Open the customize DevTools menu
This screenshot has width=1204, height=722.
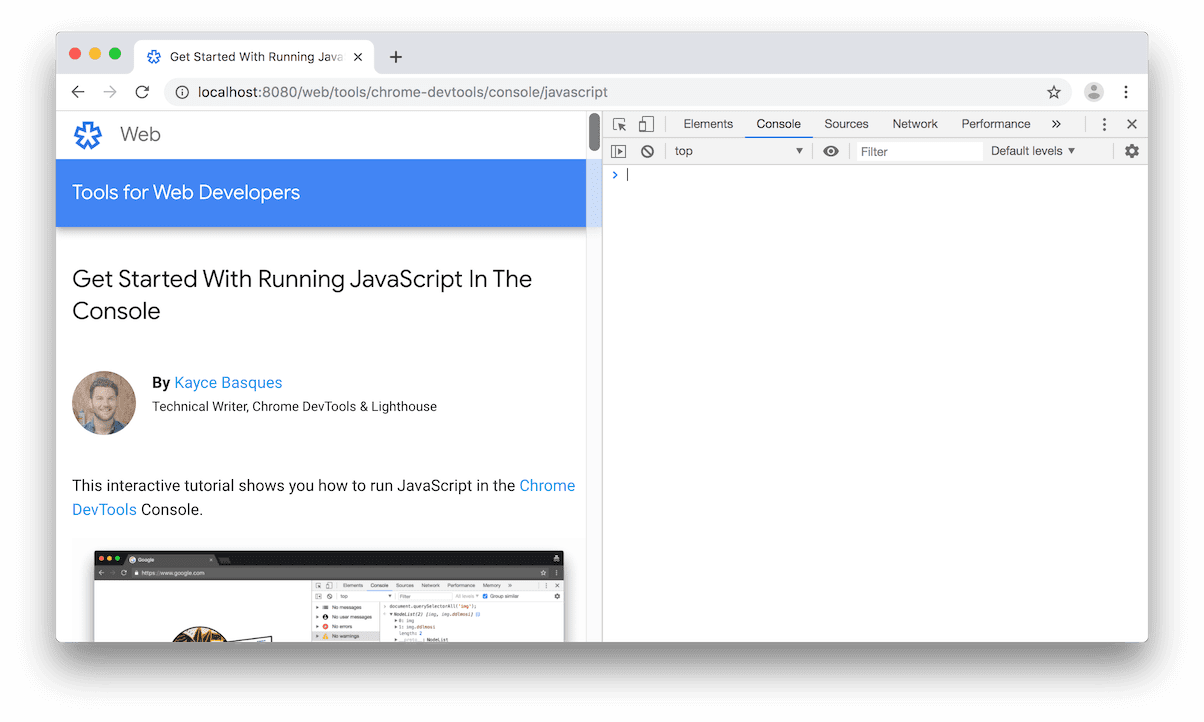pyautogui.click(x=1104, y=123)
